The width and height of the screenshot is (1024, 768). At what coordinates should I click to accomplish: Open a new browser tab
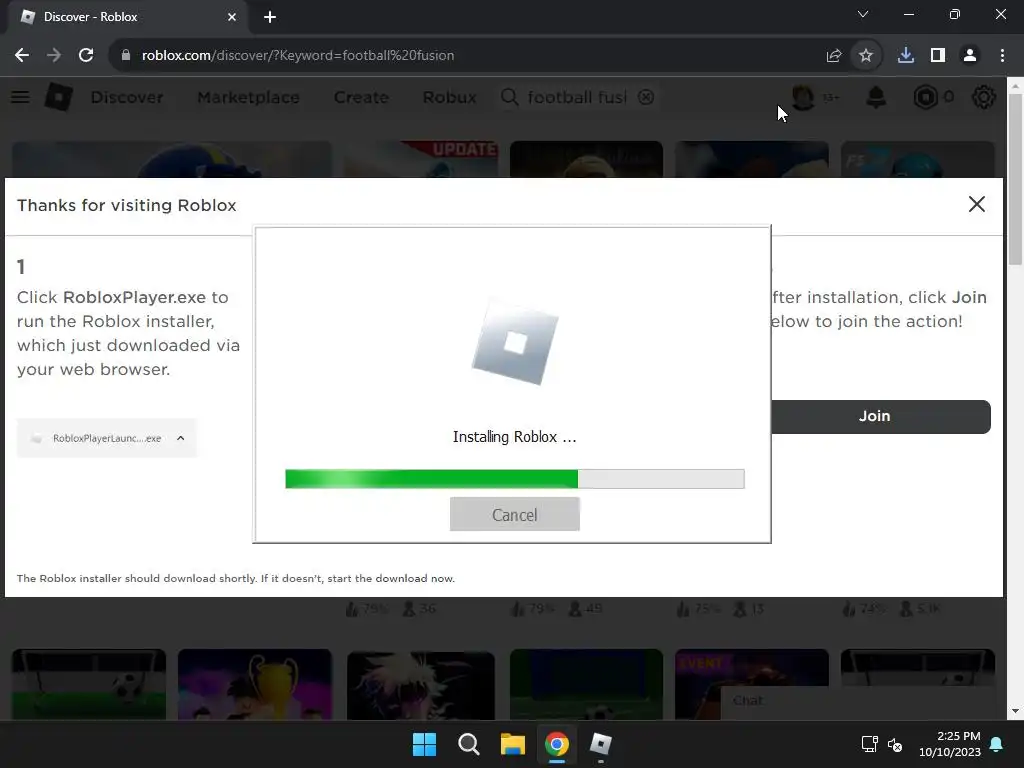(x=270, y=17)
